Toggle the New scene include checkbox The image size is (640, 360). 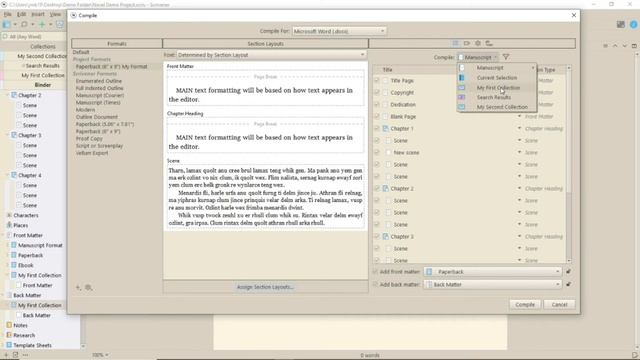pos(377,153)
